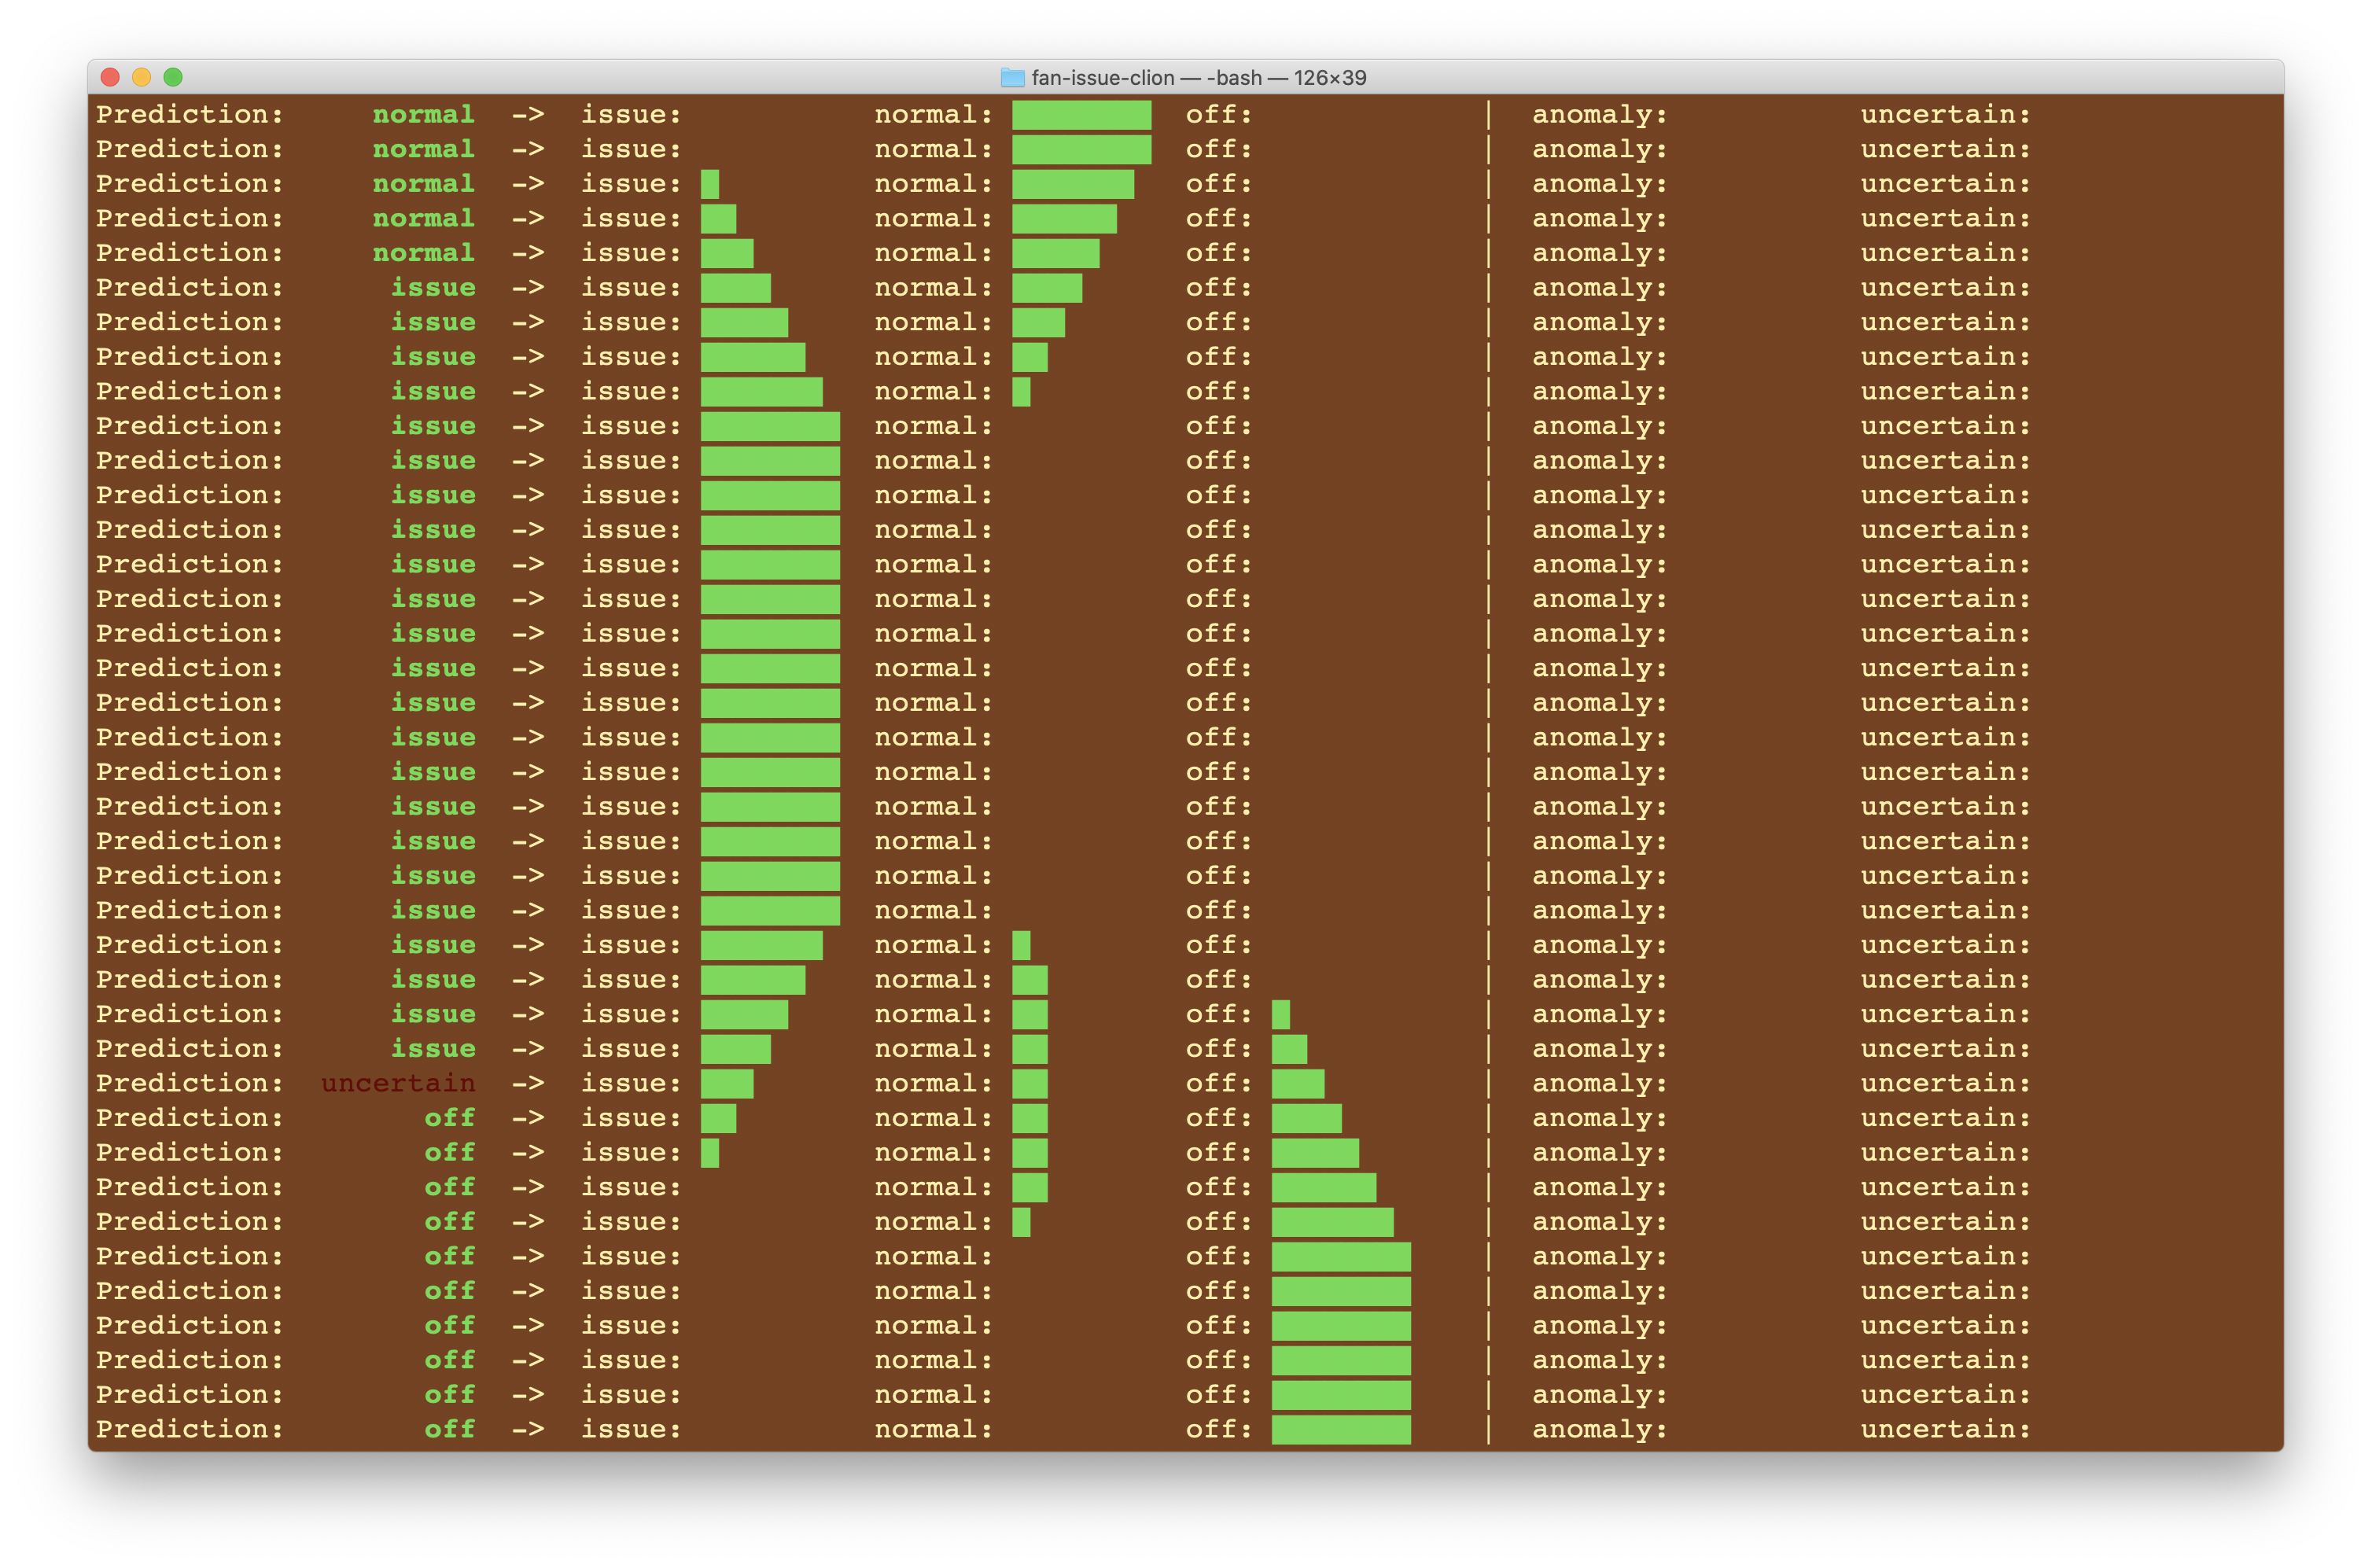
Task: Click the first bold green "issue" prediction
Action: pos(433,288)
